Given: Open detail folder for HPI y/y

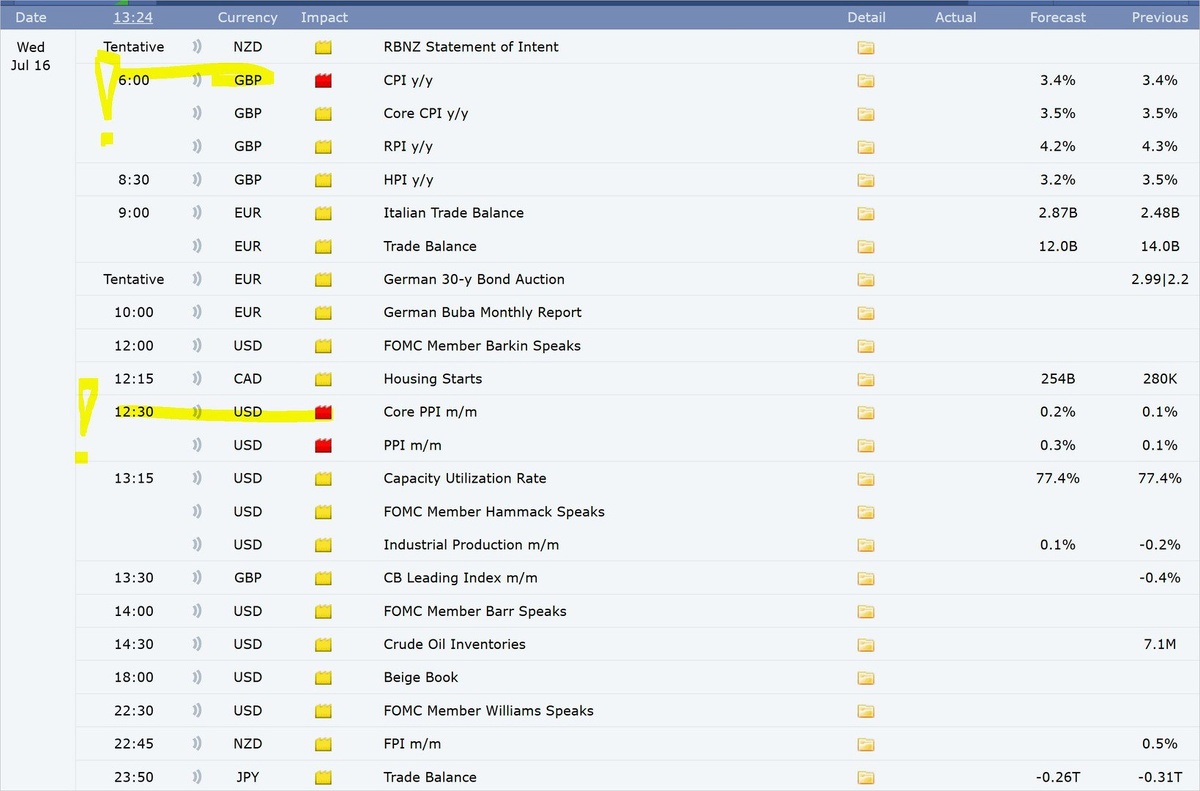Looking at the screenshot, I should 866,180.
